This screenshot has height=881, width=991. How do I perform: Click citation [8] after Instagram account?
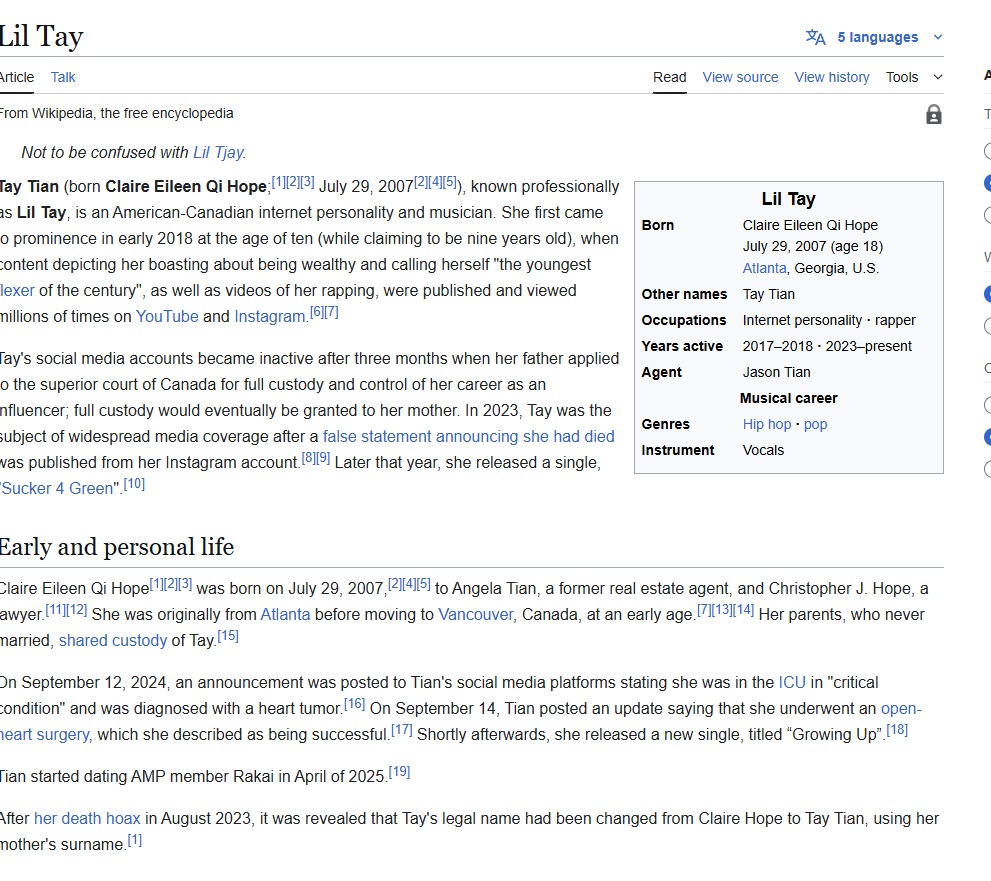308,458
